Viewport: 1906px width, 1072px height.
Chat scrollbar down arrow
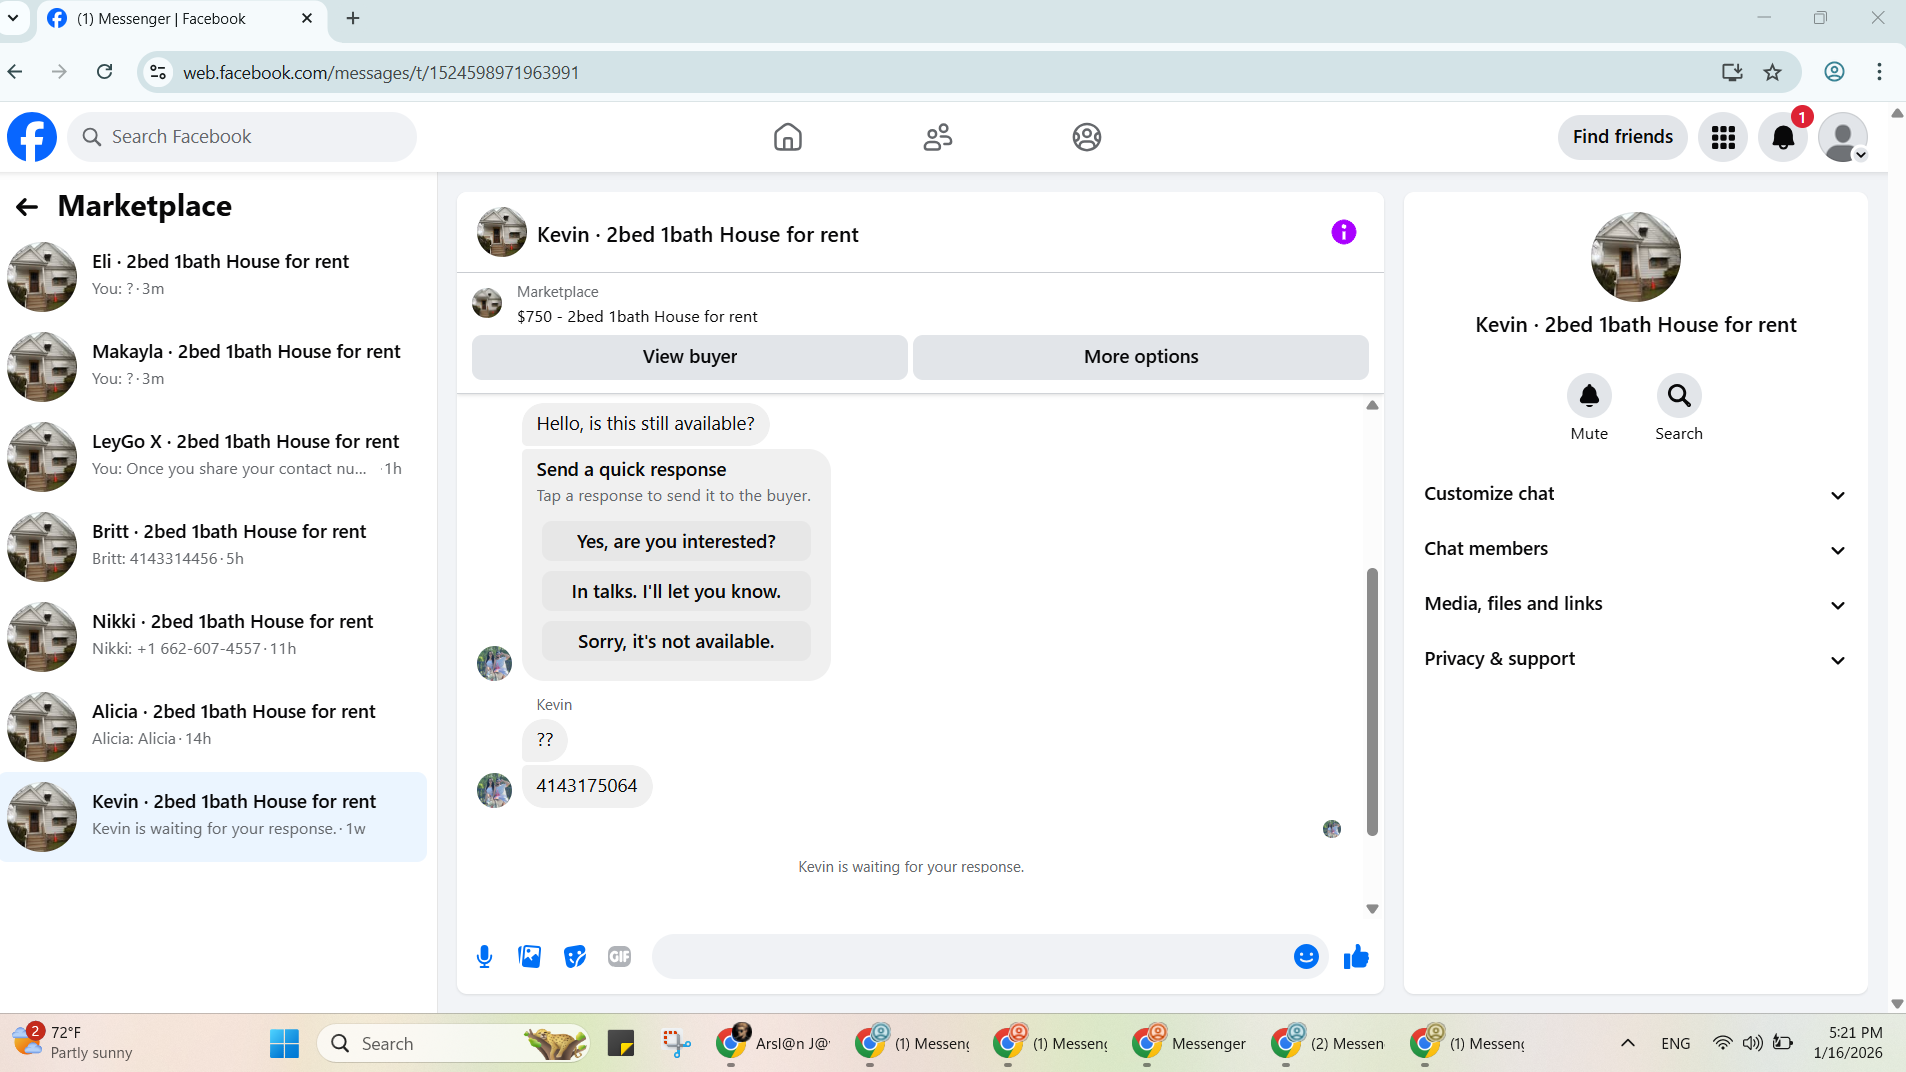coord(1372,909)
